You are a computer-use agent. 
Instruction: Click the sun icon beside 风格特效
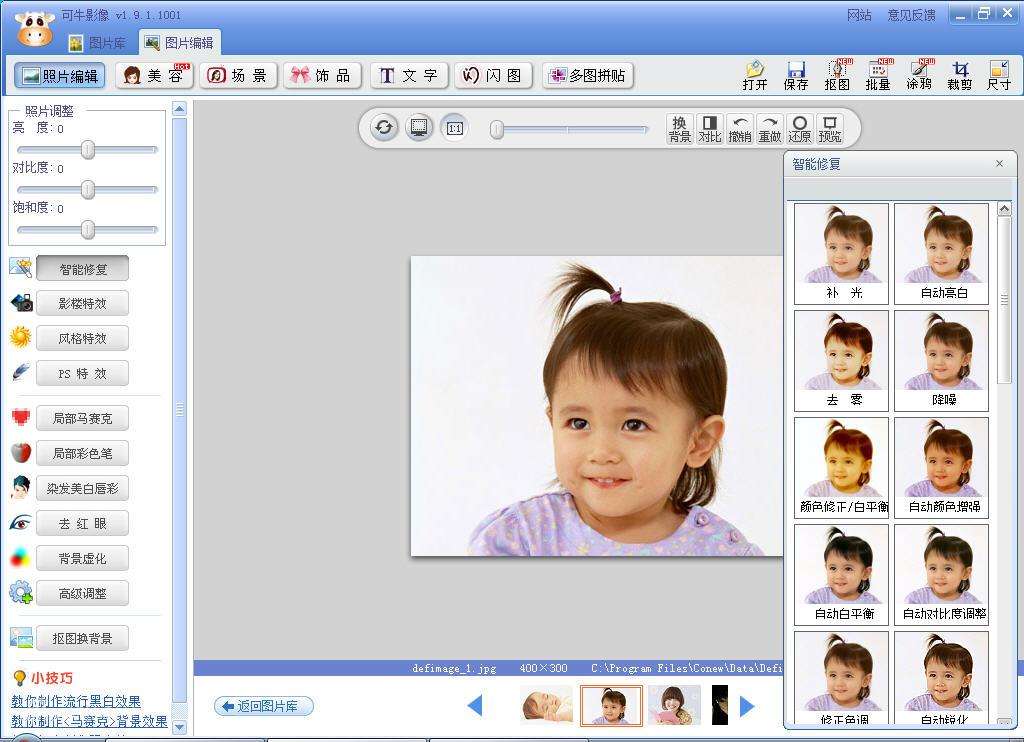(21, 337)
